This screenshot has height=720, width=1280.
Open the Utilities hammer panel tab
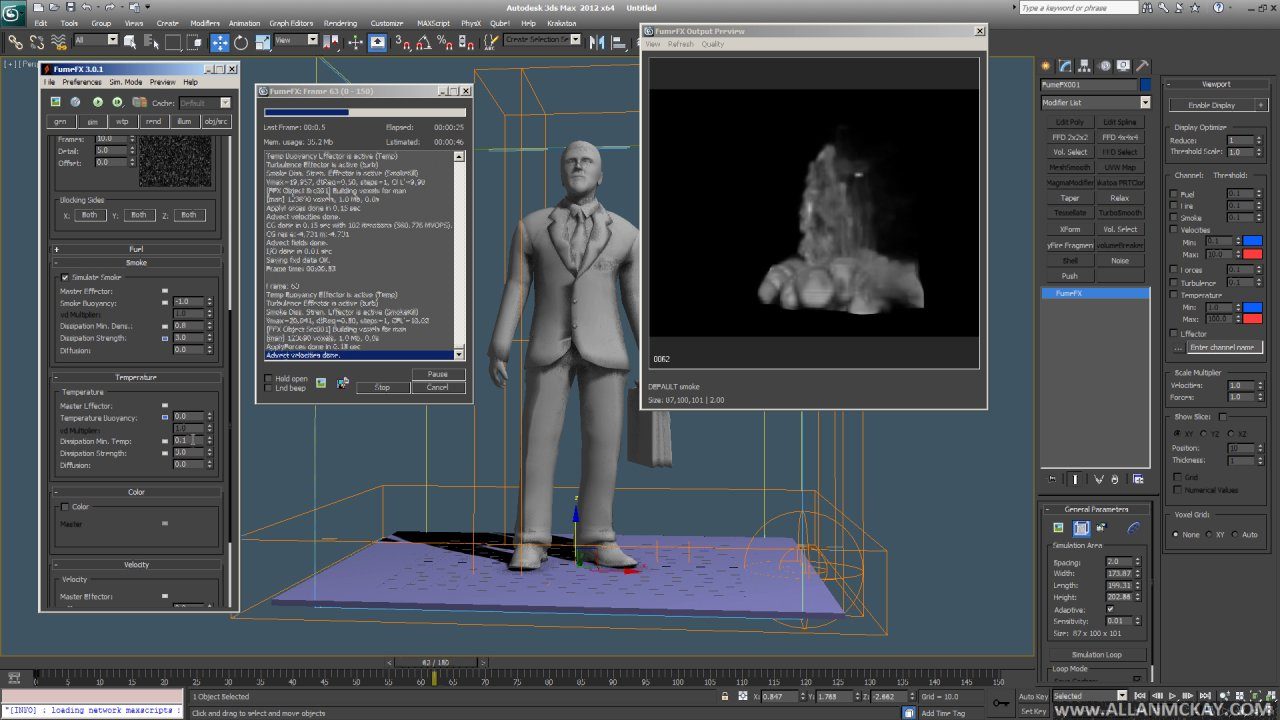(x=1143, y=66)
